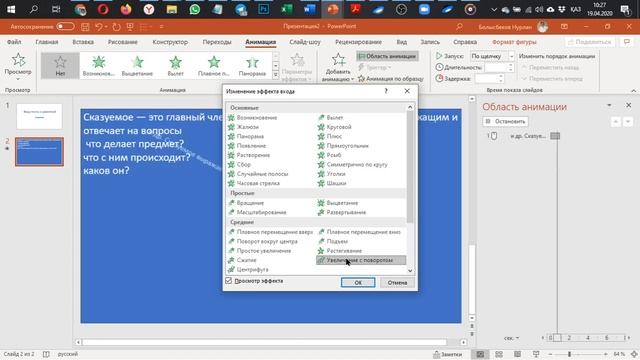Open reading view icon in status bar
This screenshot has width=640, height=360.
click(x=517, y=354)
